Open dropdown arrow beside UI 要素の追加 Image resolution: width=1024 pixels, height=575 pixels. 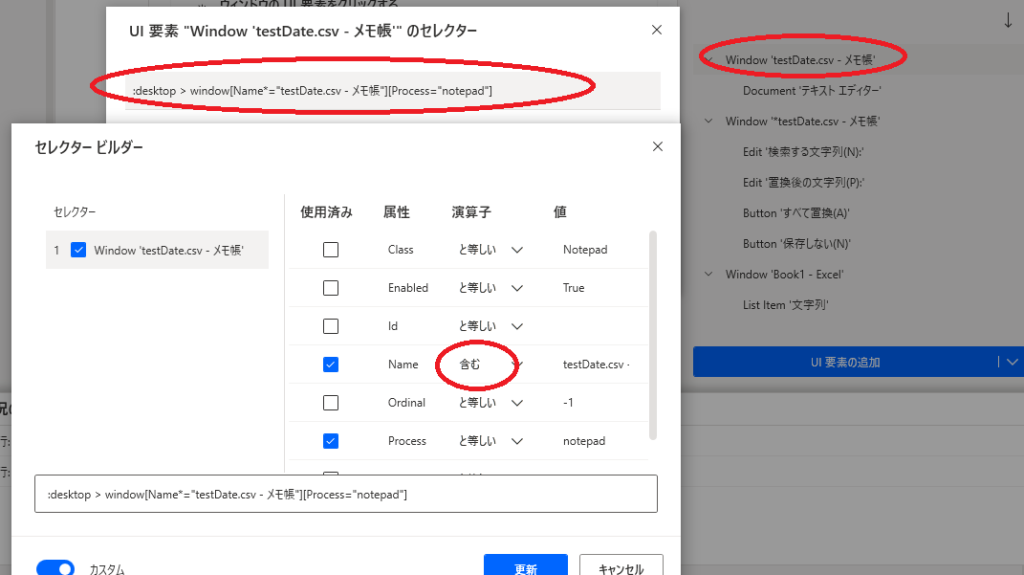click(1012, 362)
